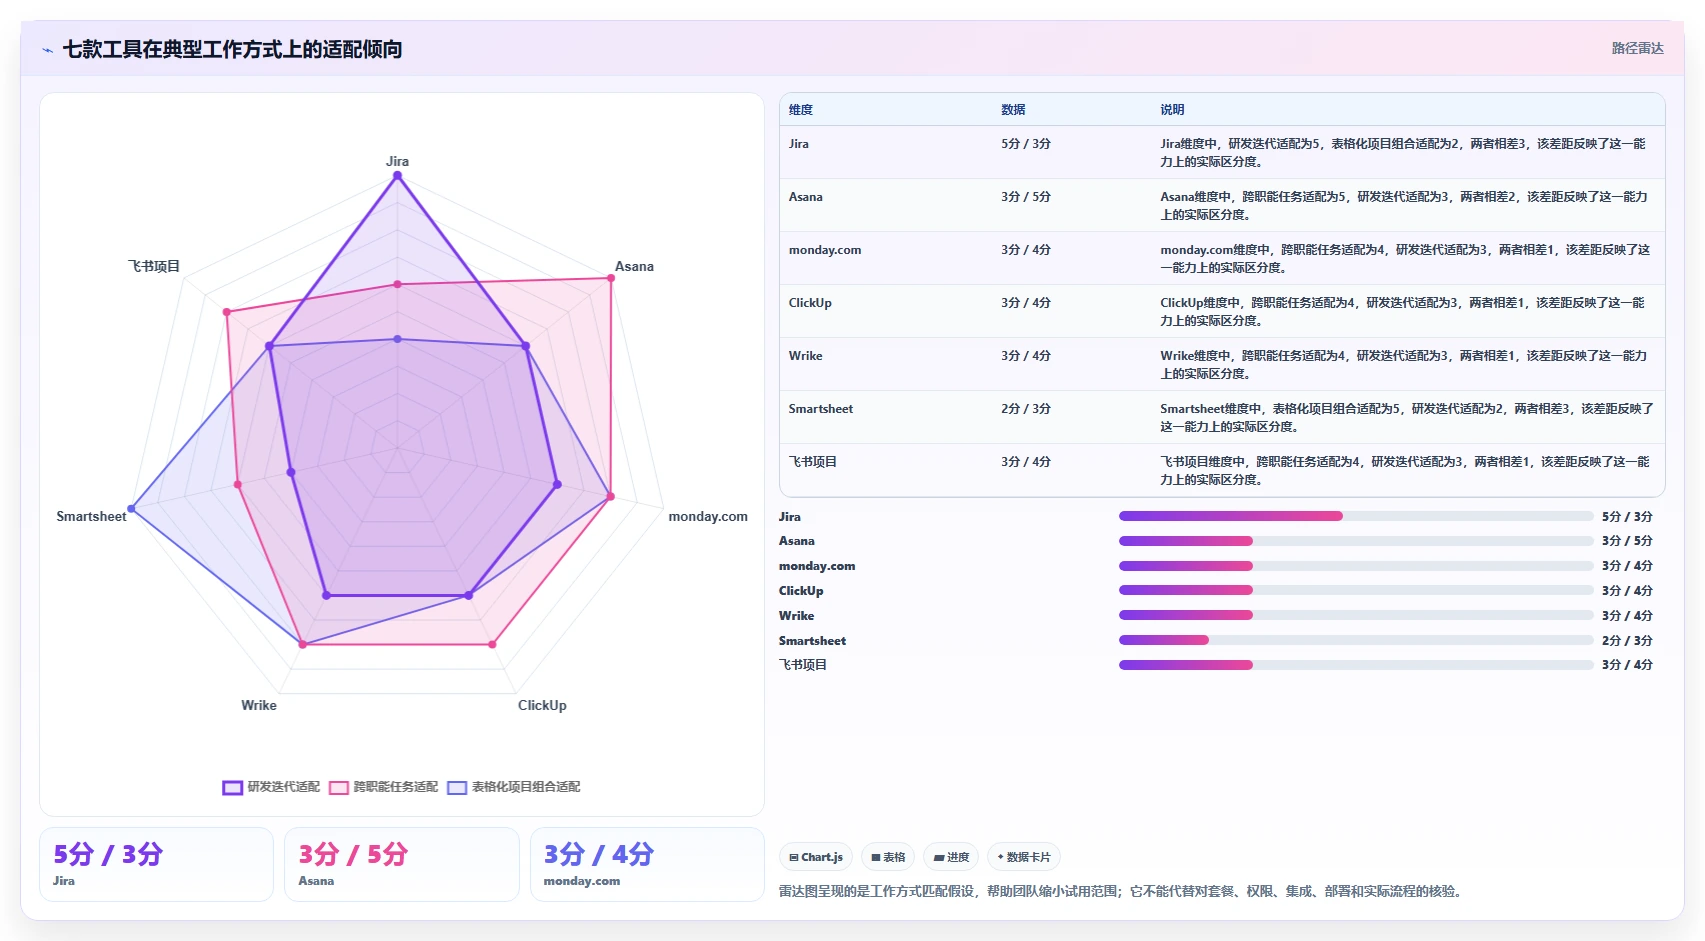Select the monday.com row name in the table
Screen dimensions: 1705x941
[x=824, y=250]
